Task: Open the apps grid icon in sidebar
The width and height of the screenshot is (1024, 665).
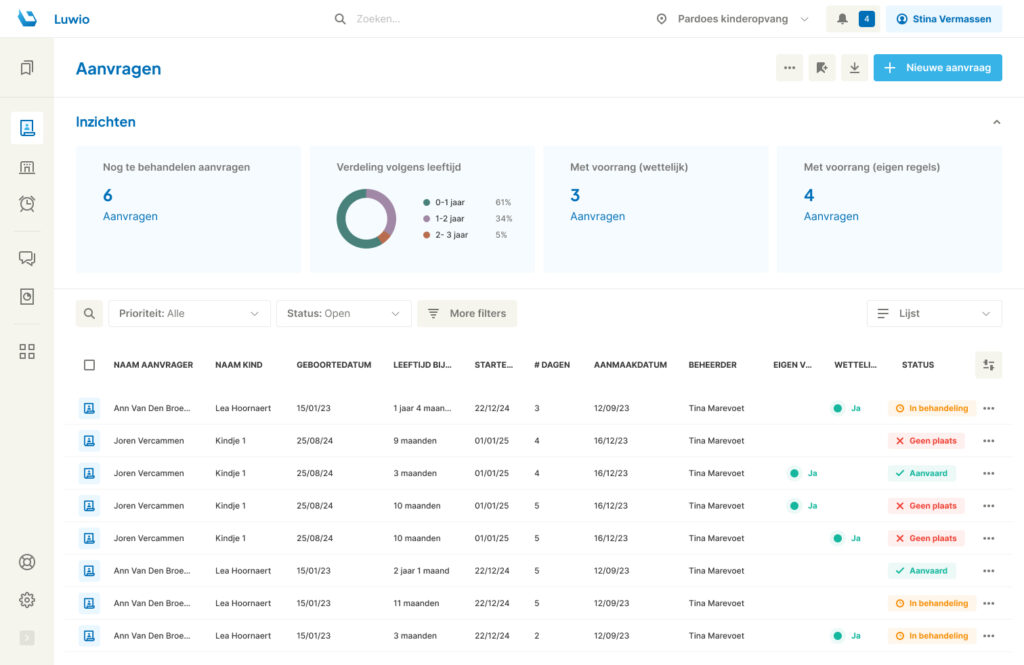Action: (27, 351)
